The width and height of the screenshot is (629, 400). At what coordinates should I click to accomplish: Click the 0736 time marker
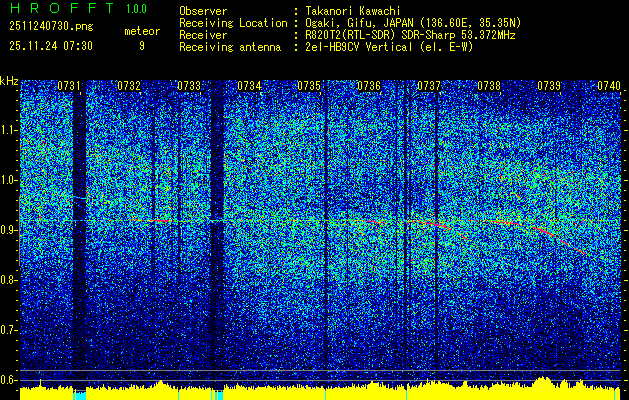tap(369, 86)
